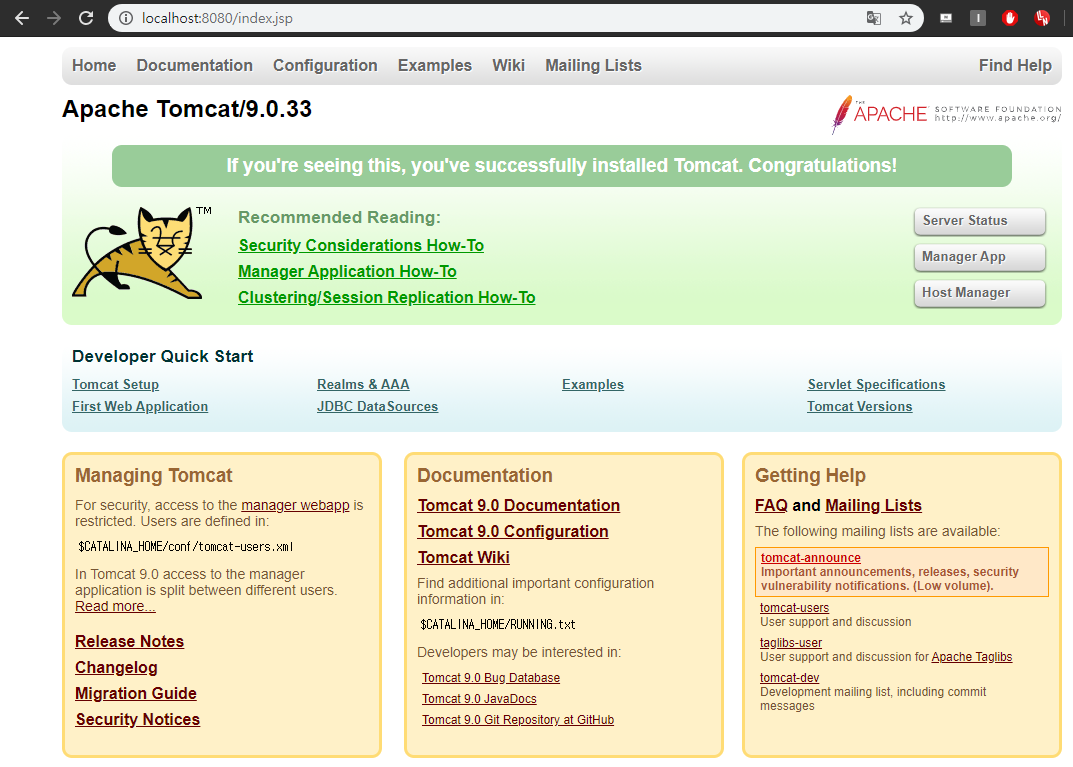This screenshot has width=1073, height=767.
Task: Follow the manager webapp link
Action: coord(295,505)
